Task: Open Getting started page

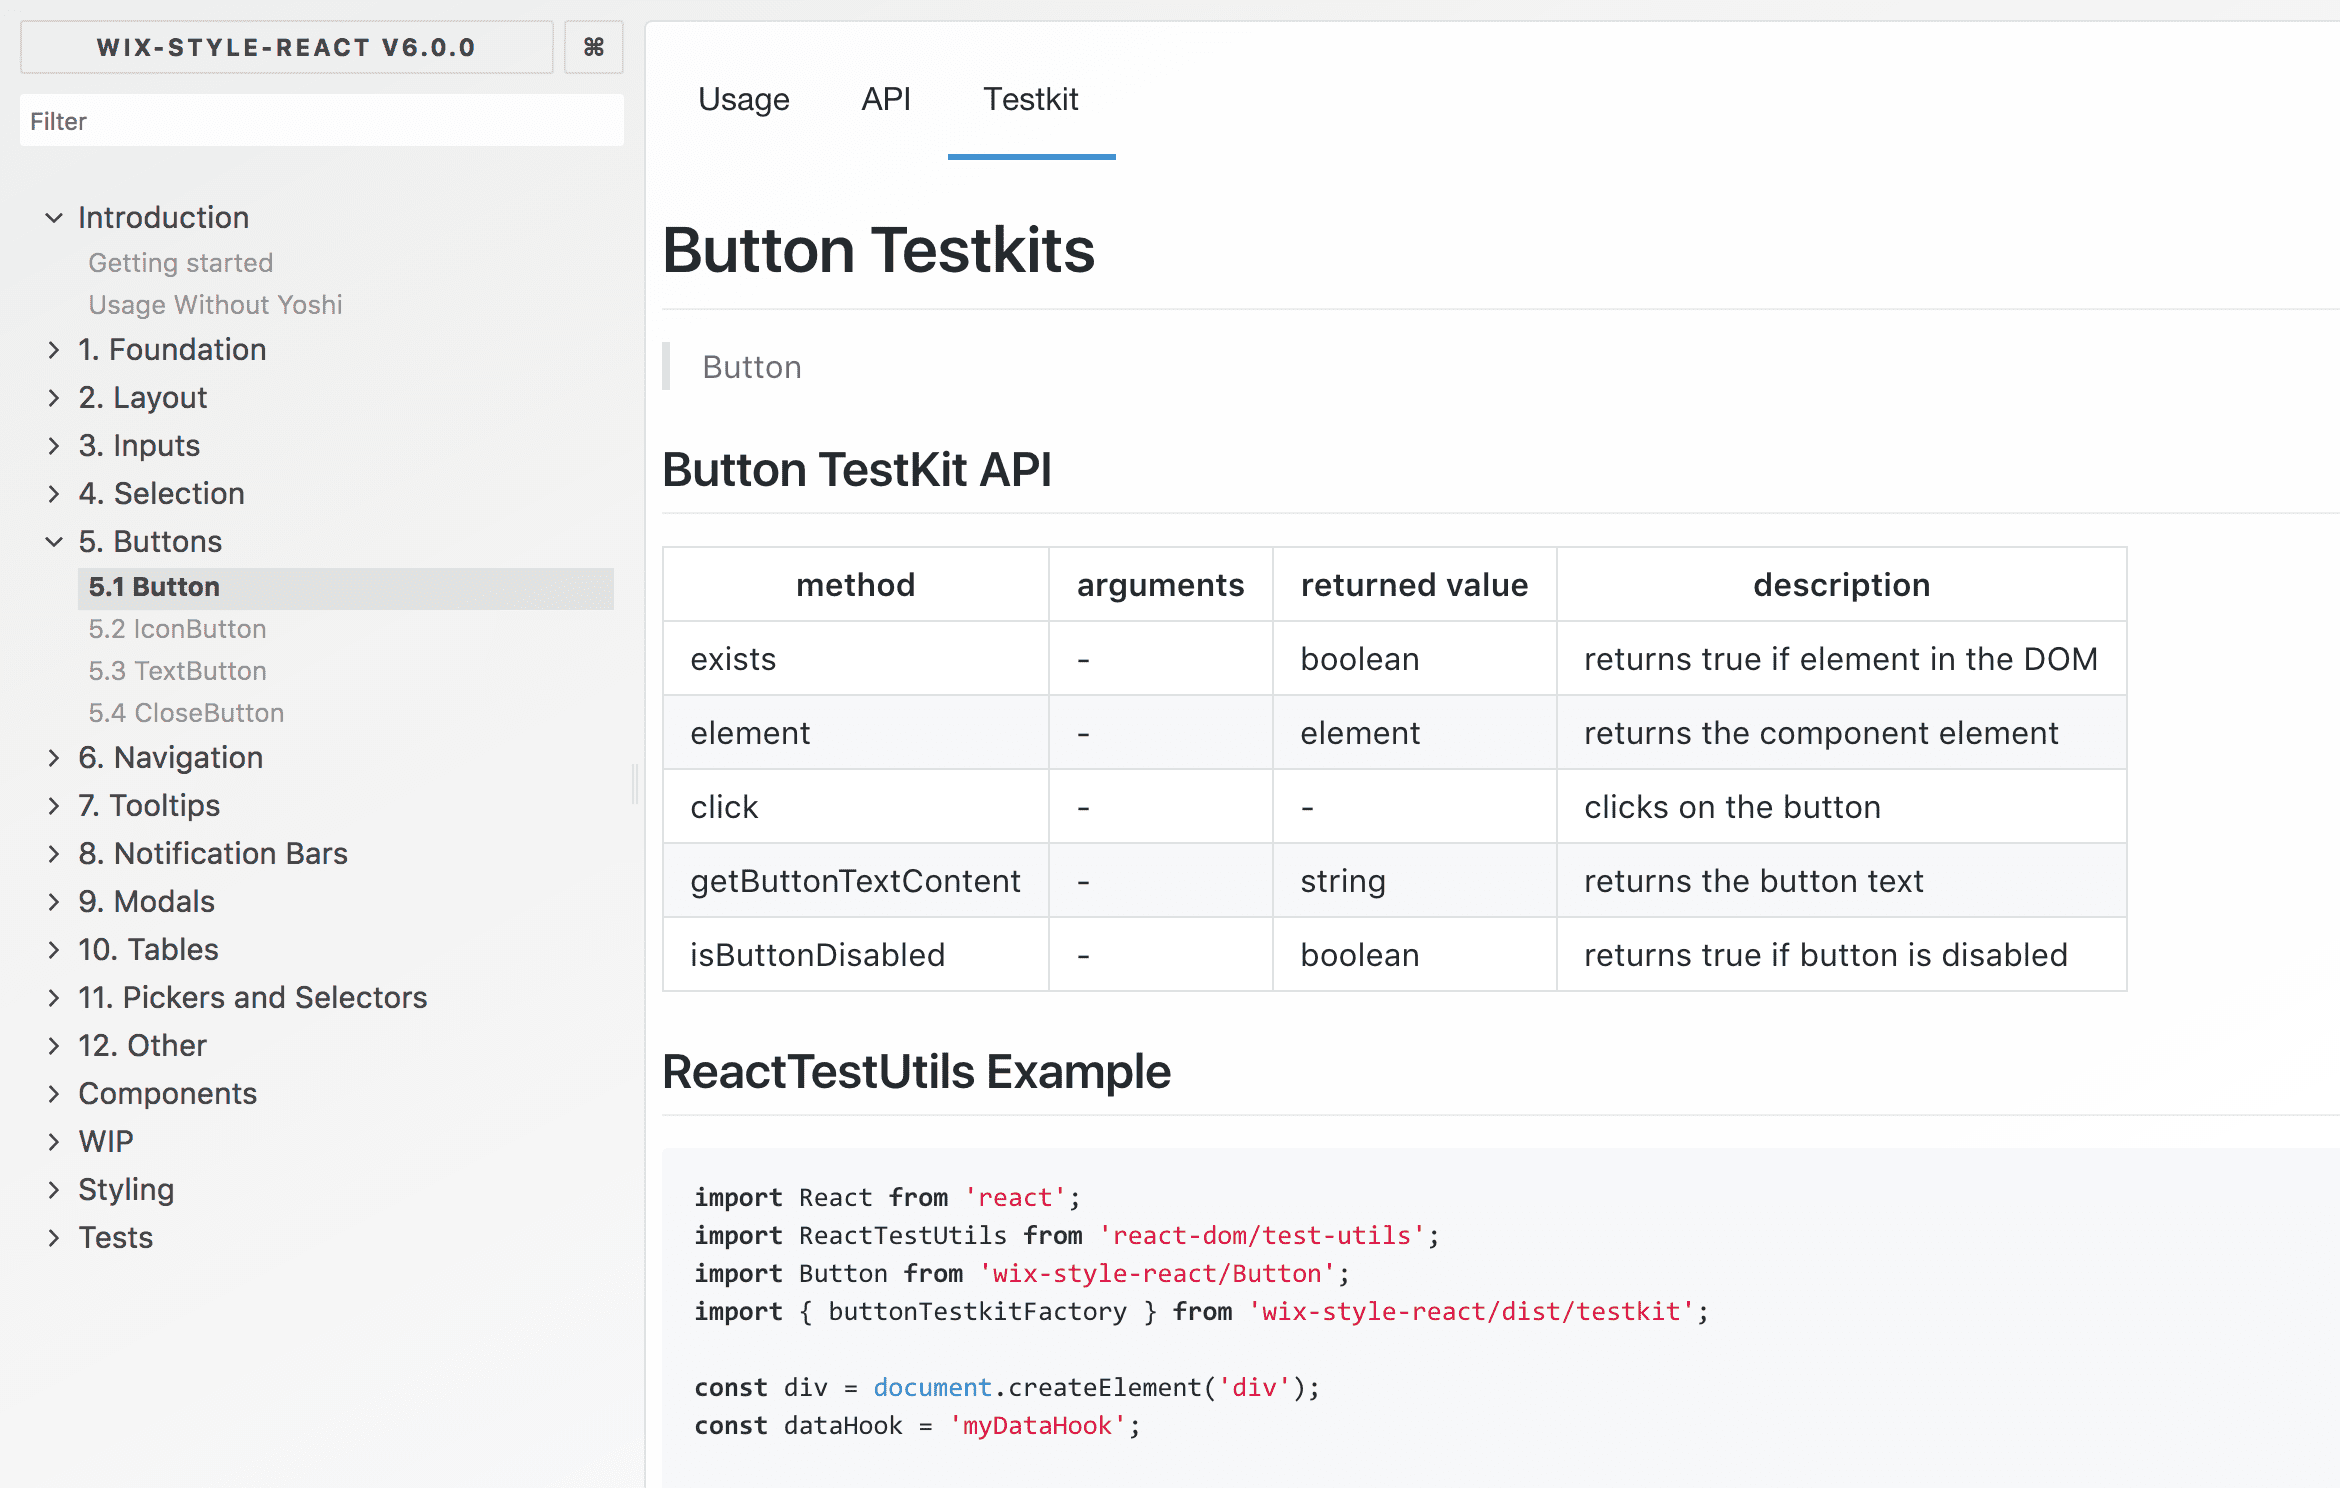Action: pos(180,263)
